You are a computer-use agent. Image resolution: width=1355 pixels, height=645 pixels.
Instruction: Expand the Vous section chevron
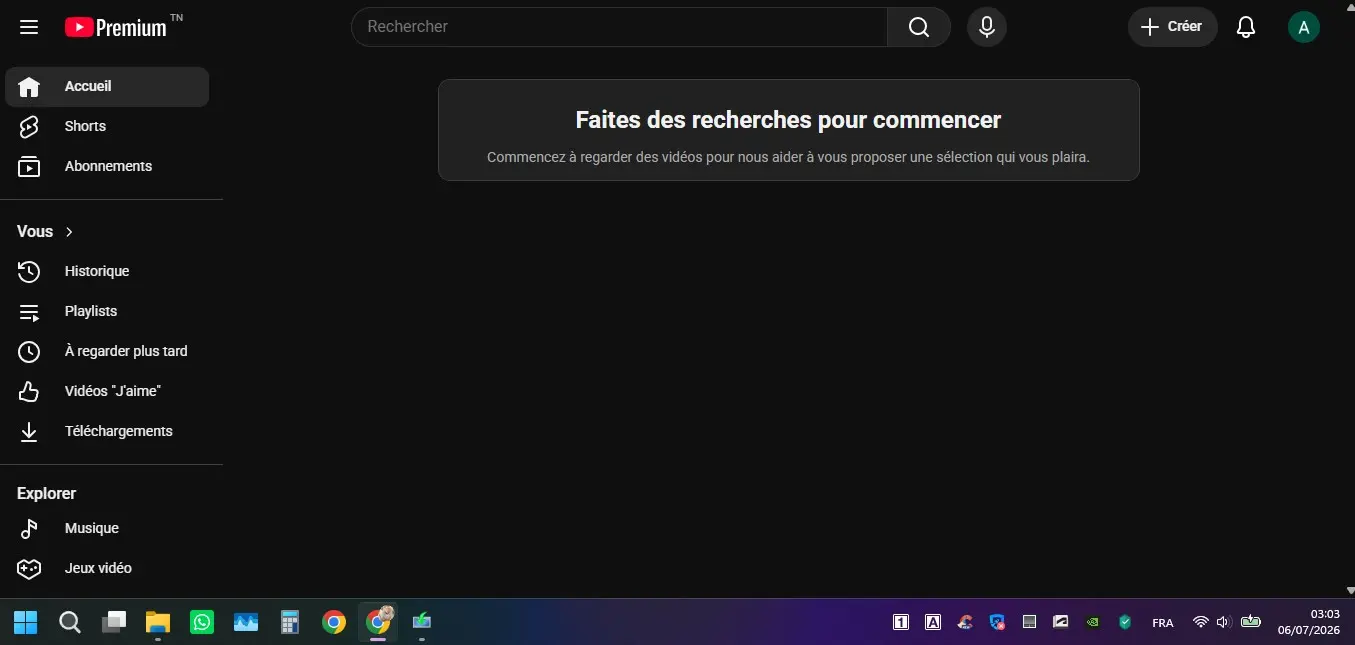[x=69, y=232]
